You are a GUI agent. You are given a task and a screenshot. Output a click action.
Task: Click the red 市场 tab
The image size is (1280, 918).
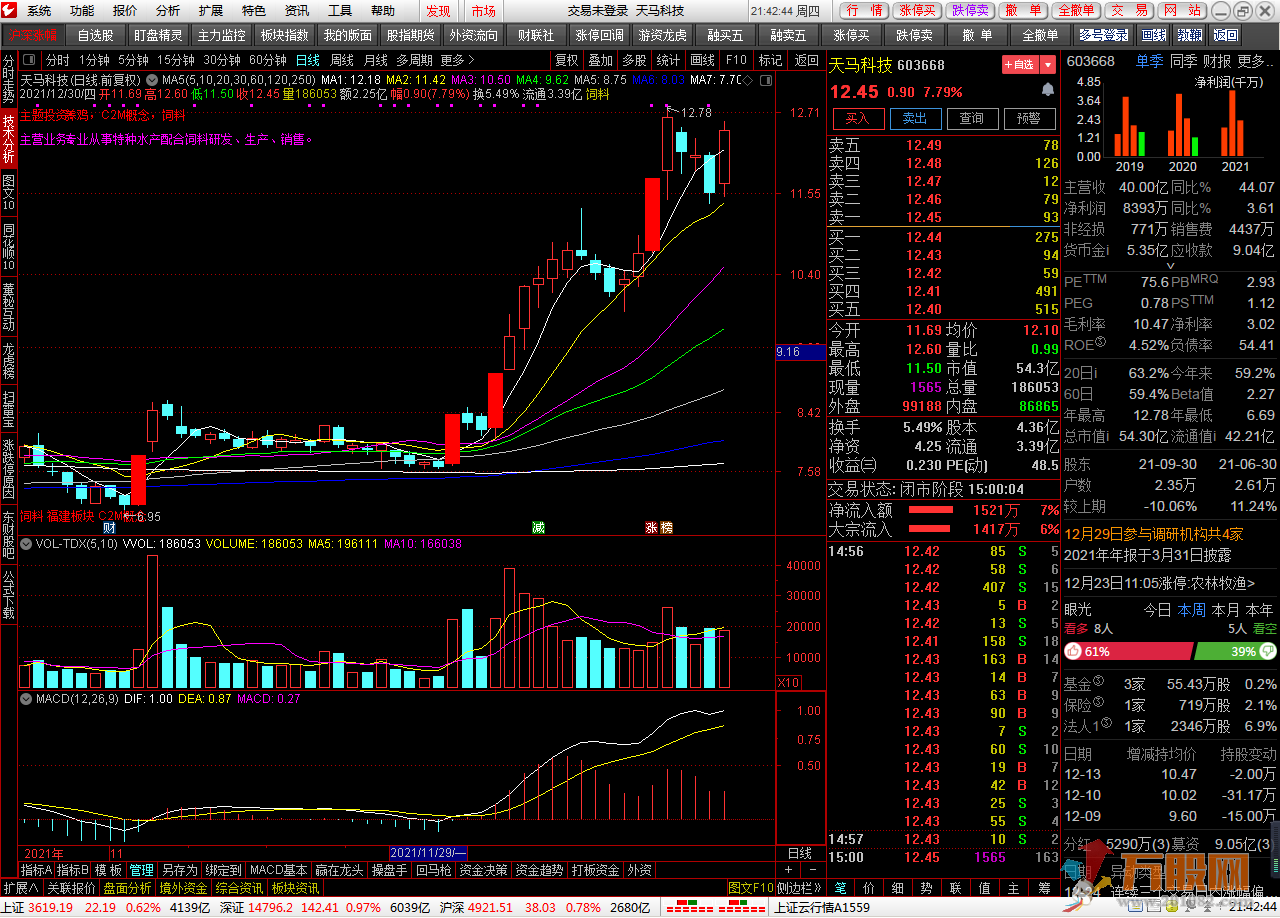[484, 10]
